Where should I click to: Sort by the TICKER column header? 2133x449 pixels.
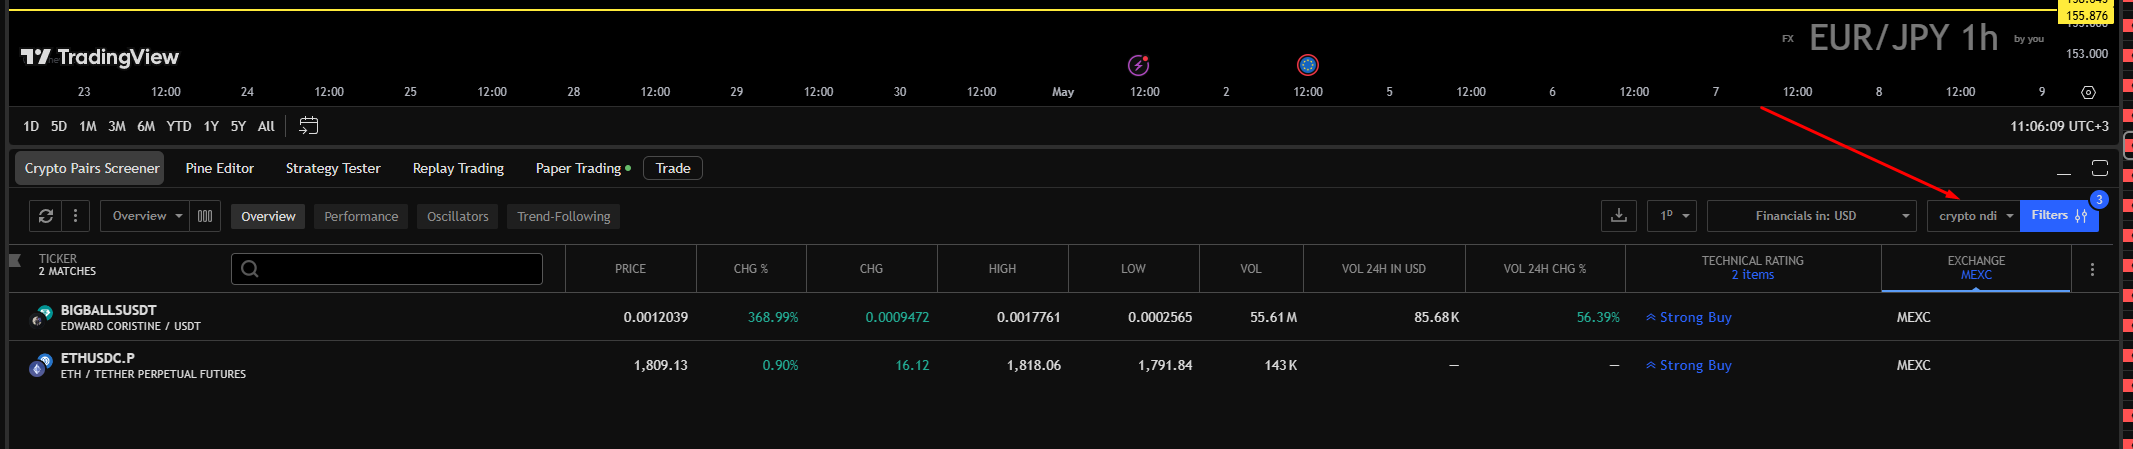(58, 259)
